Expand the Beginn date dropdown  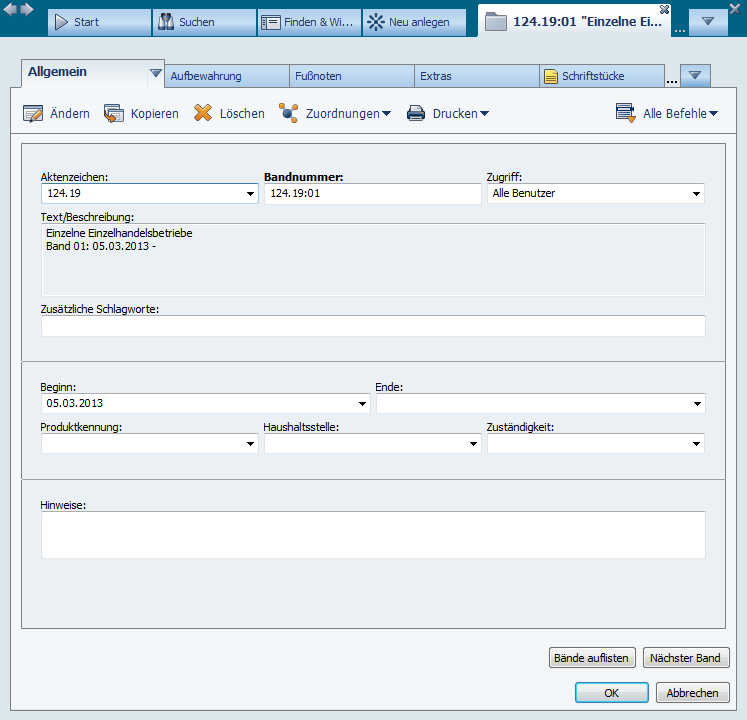pos(361,404)
